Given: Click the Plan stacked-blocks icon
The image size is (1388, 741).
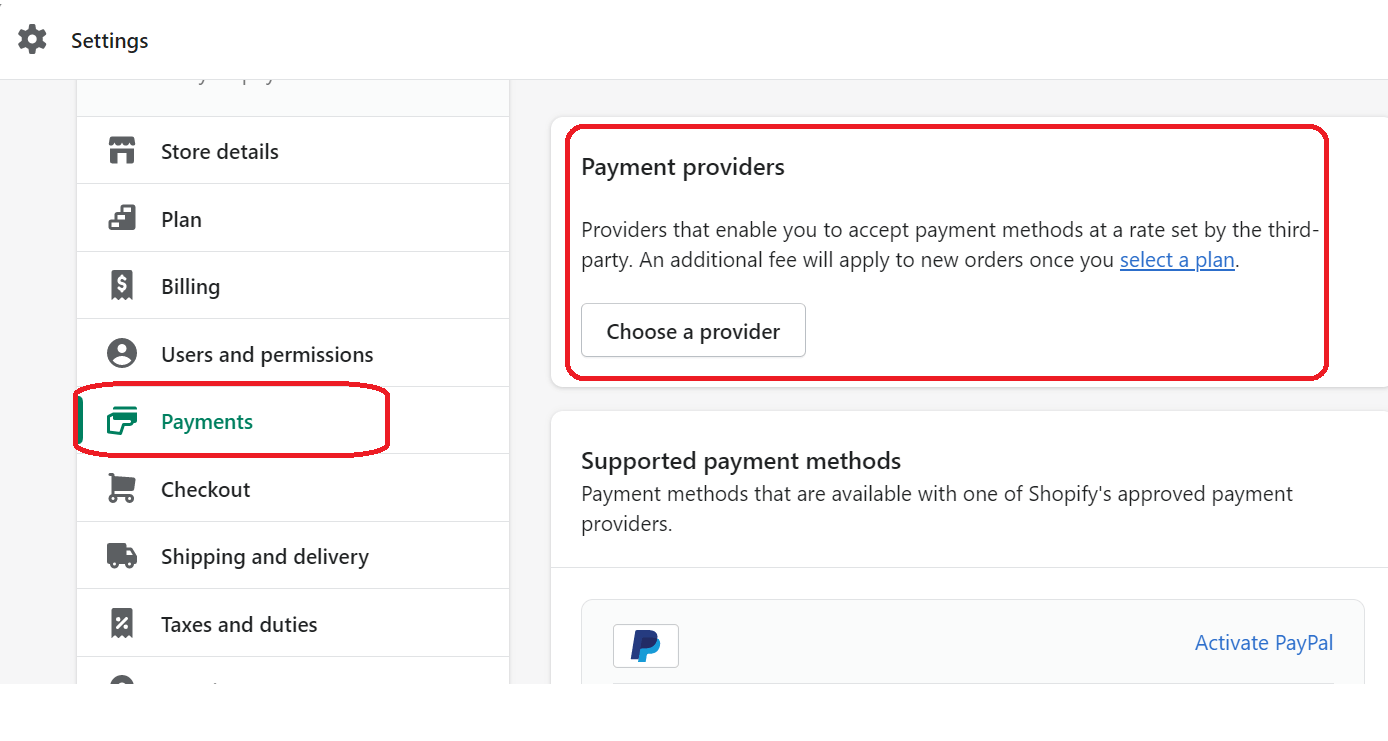Looking at the screenshot, I should tap(121, 218).
